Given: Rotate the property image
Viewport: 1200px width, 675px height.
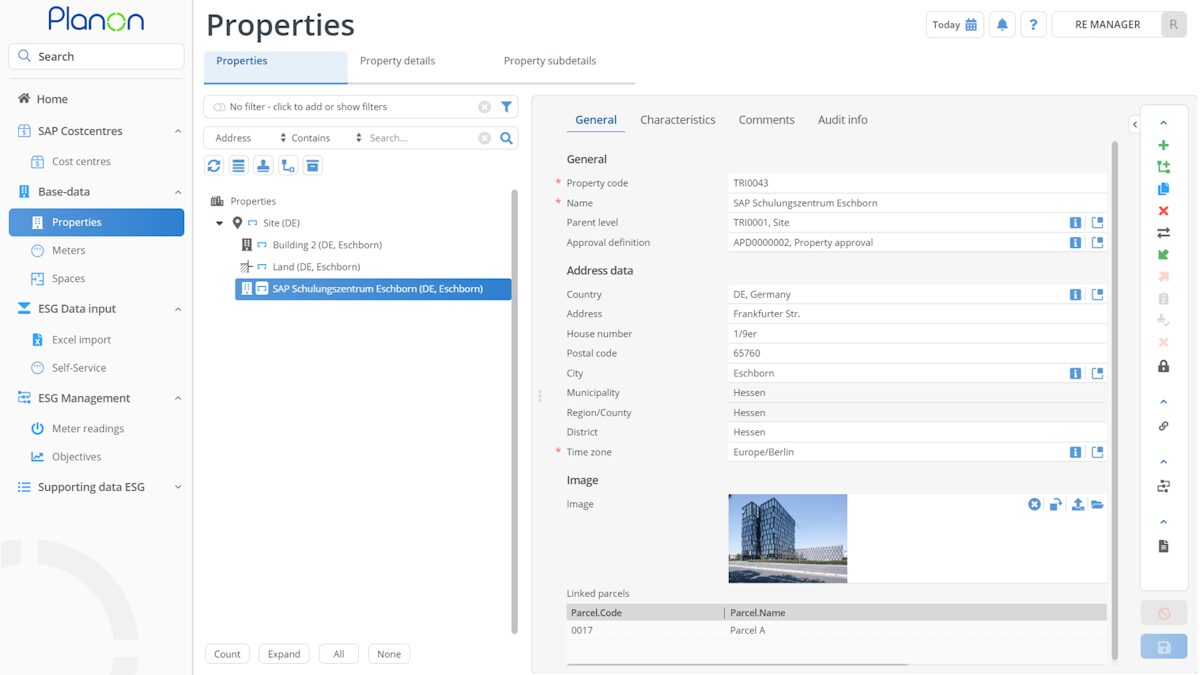Looking at the screenshot, I should pyautogui.click(x=1055, y=504).
